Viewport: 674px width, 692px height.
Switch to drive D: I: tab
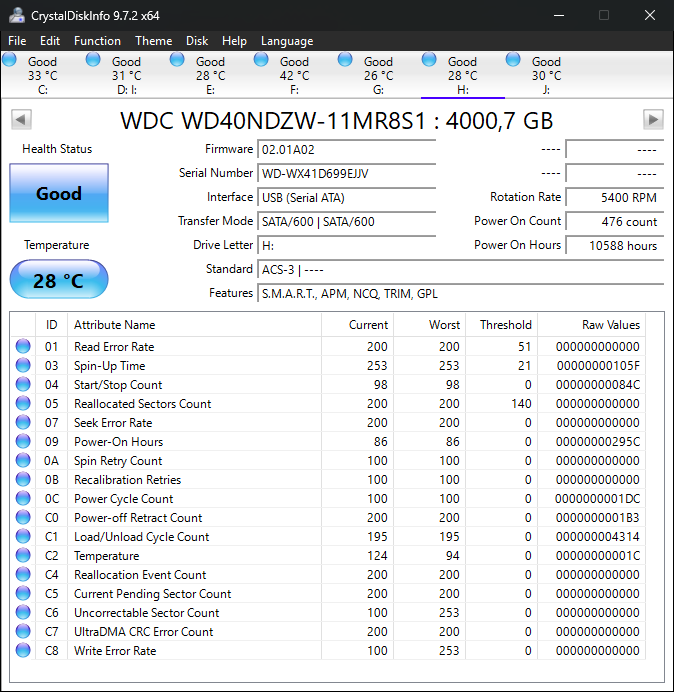[126, 75]
